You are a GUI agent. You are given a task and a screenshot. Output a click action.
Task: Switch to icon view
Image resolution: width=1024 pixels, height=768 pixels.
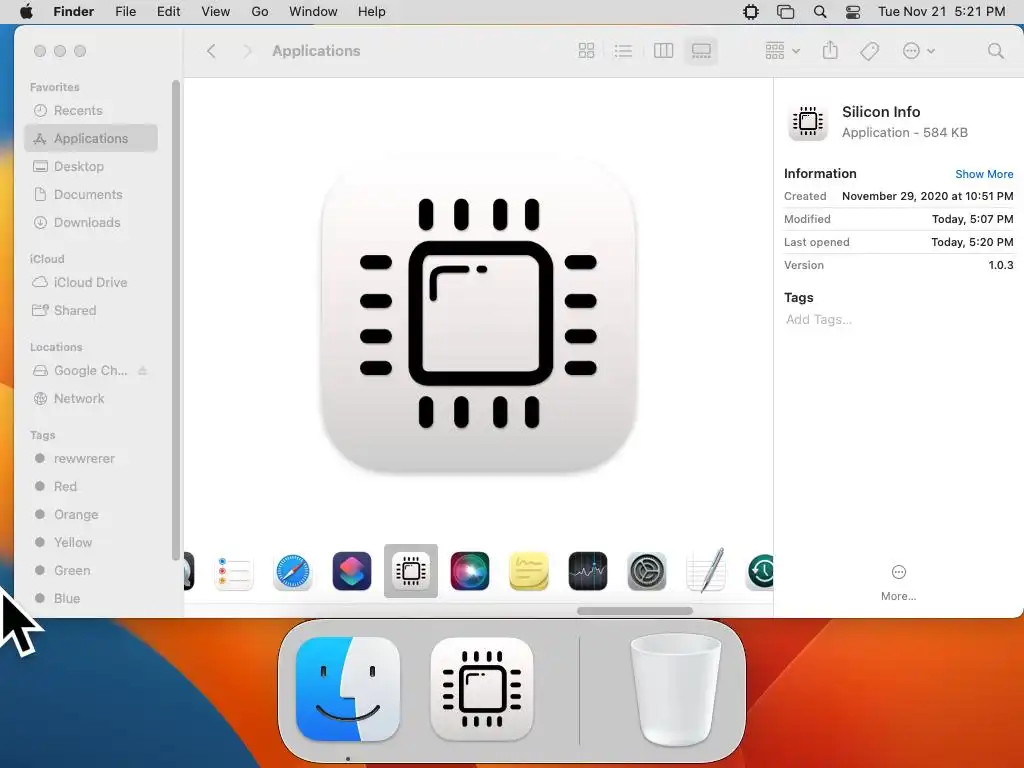click(586, 51)
